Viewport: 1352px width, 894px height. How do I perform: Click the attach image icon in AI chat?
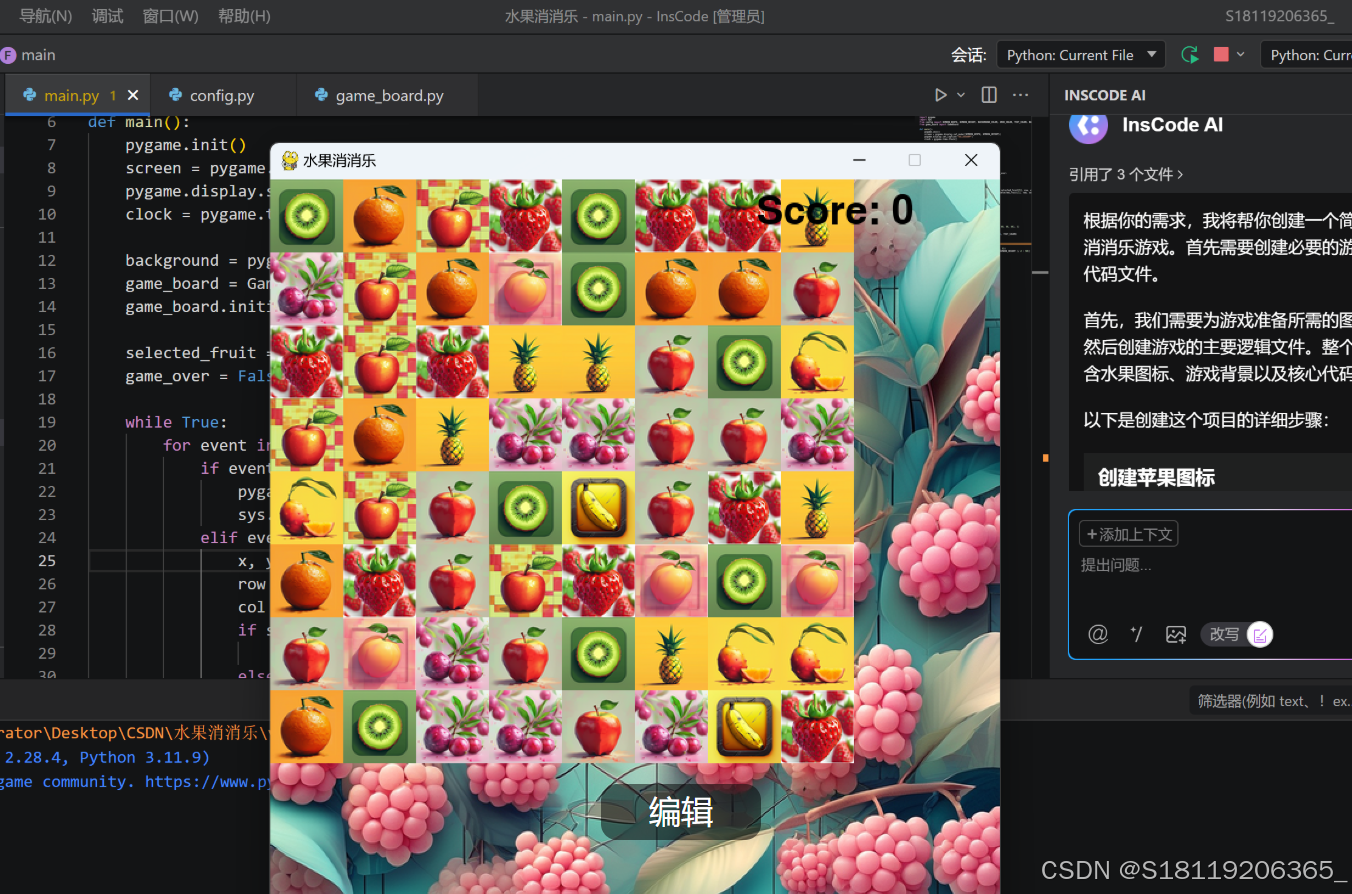click(1175, 633)
